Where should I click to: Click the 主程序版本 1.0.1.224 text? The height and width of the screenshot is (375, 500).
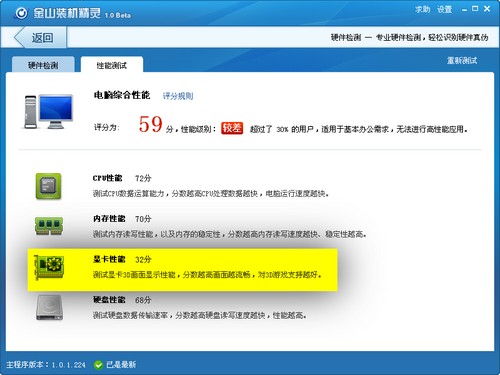click(46, 365)
